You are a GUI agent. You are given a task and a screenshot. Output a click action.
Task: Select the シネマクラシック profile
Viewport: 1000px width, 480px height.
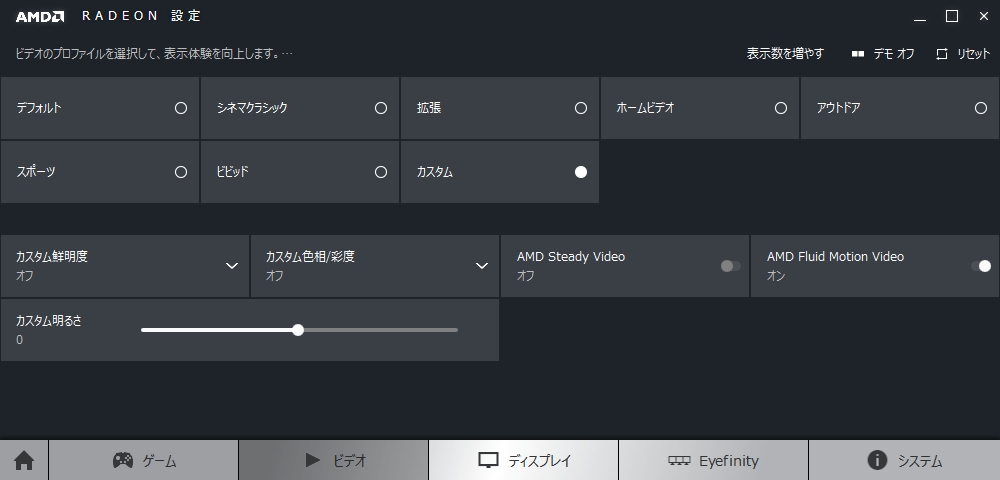[300, 108]
